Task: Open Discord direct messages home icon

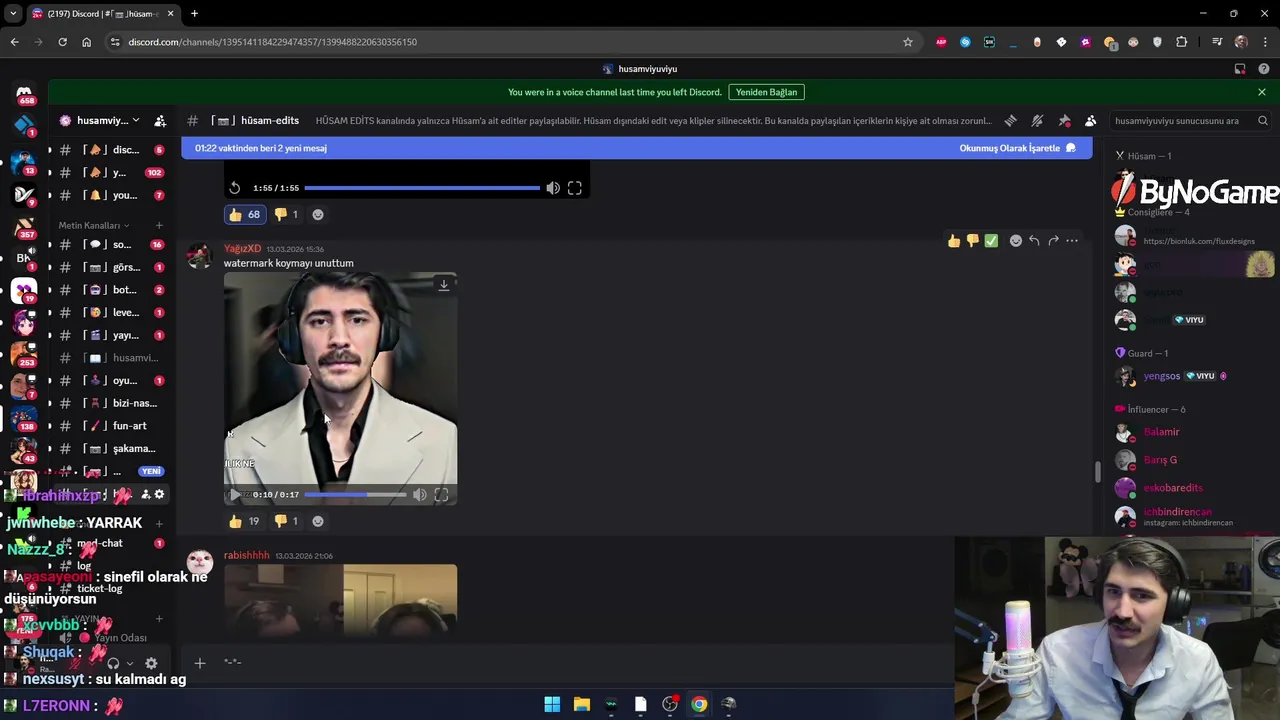Action: (24, 94)
